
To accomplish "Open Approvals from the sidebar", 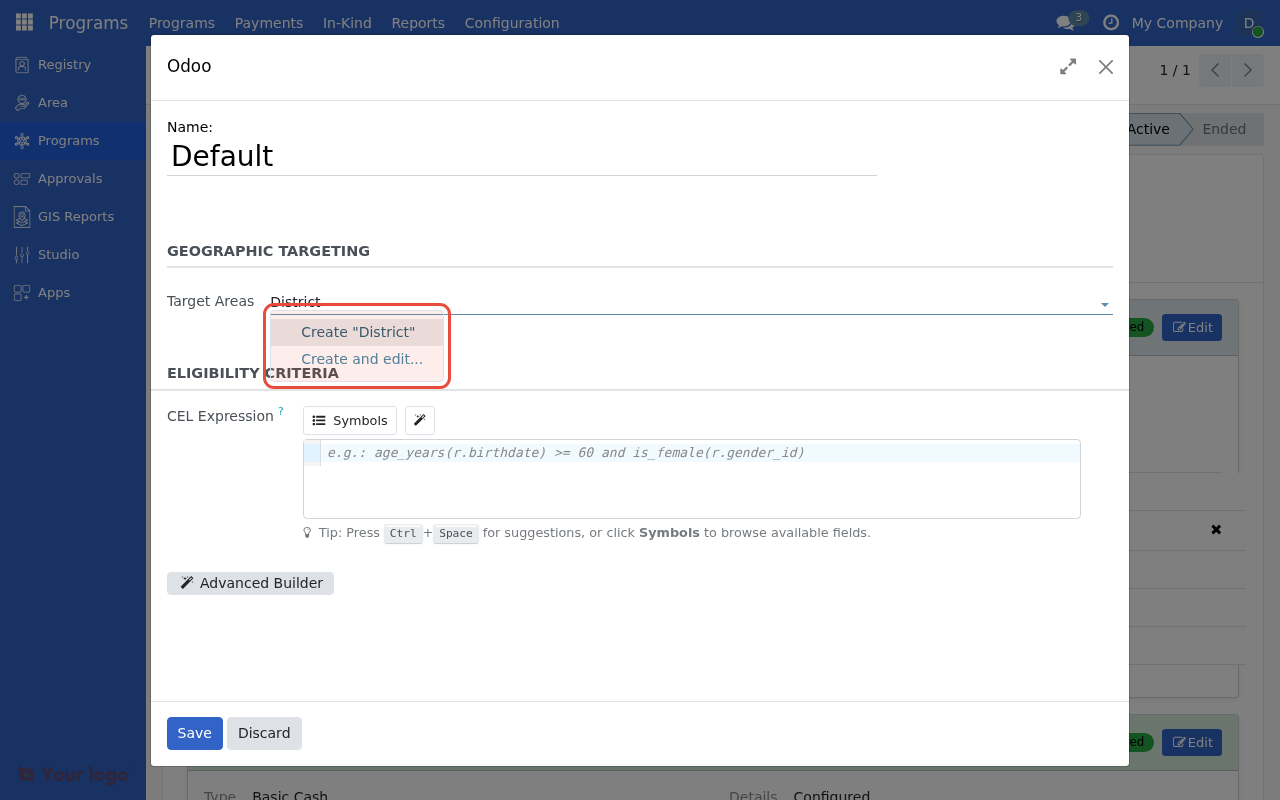I will tap(70, 178).
